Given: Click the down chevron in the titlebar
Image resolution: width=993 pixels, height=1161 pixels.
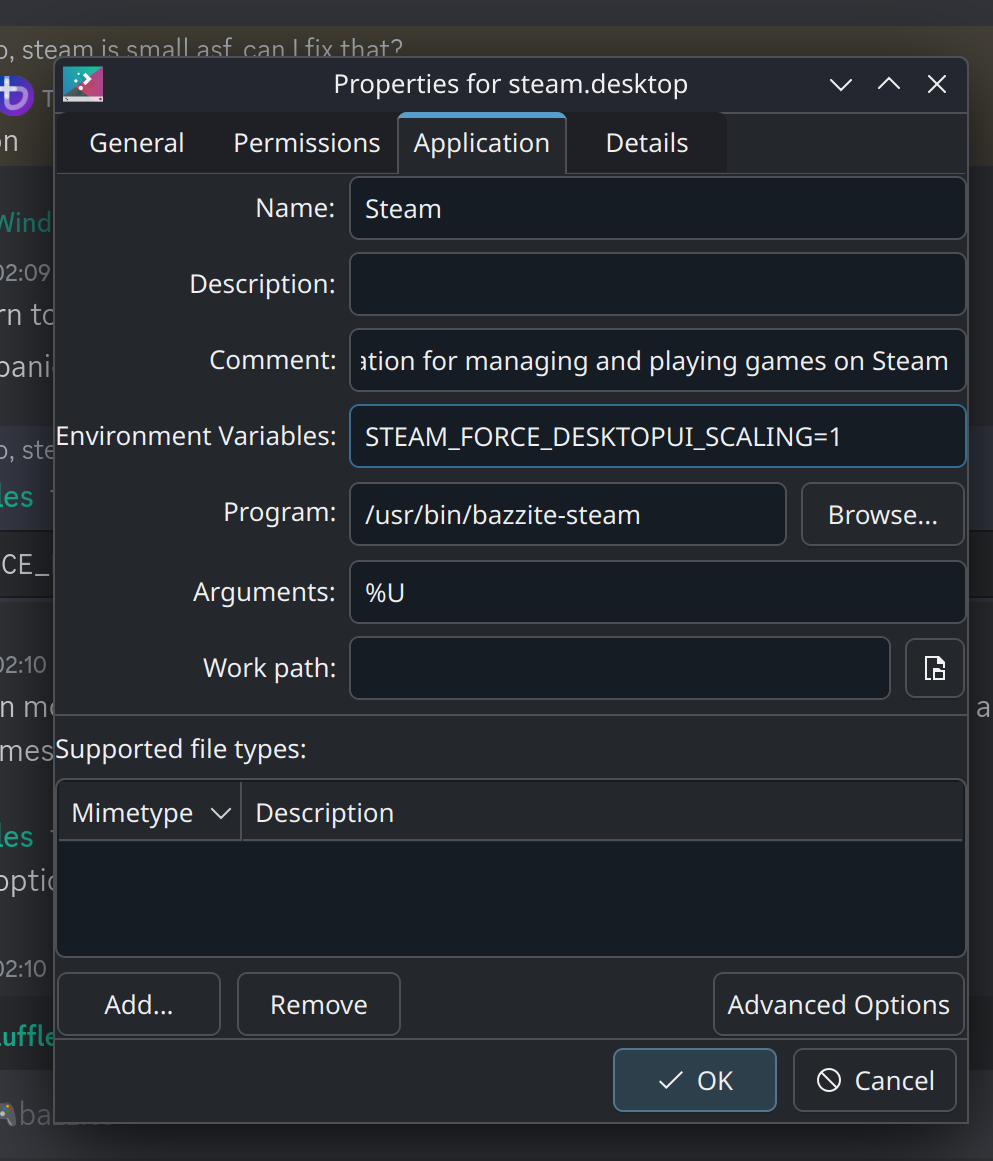Looking at the screenshot, I should [840, 84].
